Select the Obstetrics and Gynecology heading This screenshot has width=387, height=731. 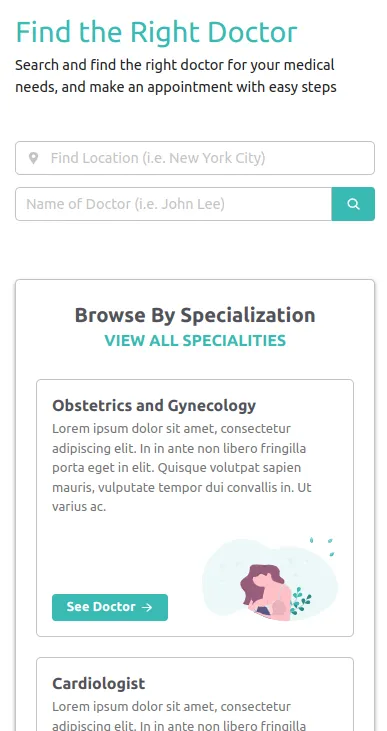[154, 405]
